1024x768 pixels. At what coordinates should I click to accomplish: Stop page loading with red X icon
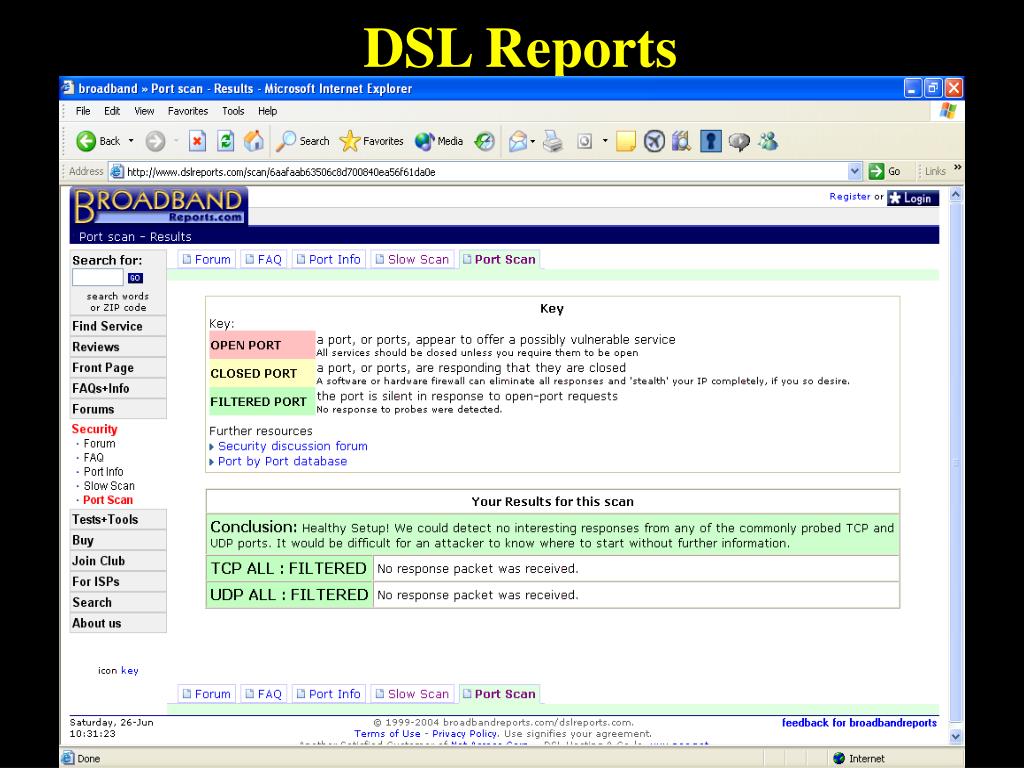(x=197, y=141)
